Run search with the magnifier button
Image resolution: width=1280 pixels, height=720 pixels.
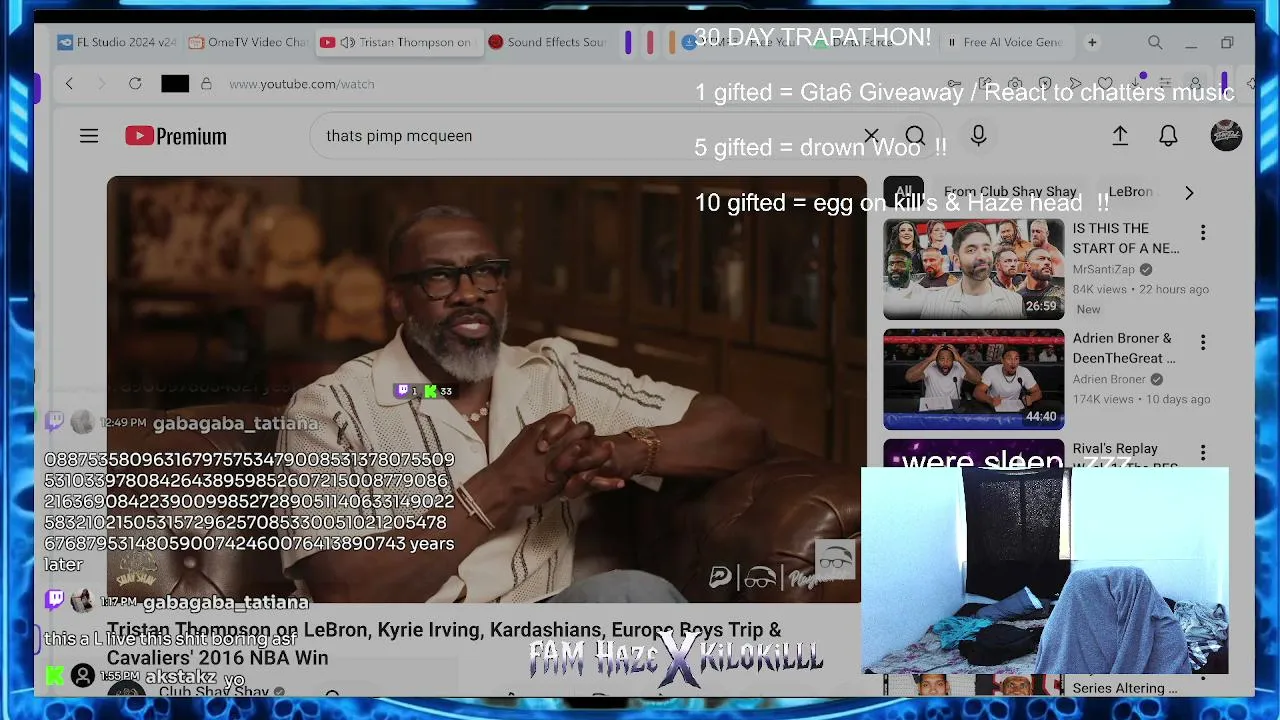915,136
